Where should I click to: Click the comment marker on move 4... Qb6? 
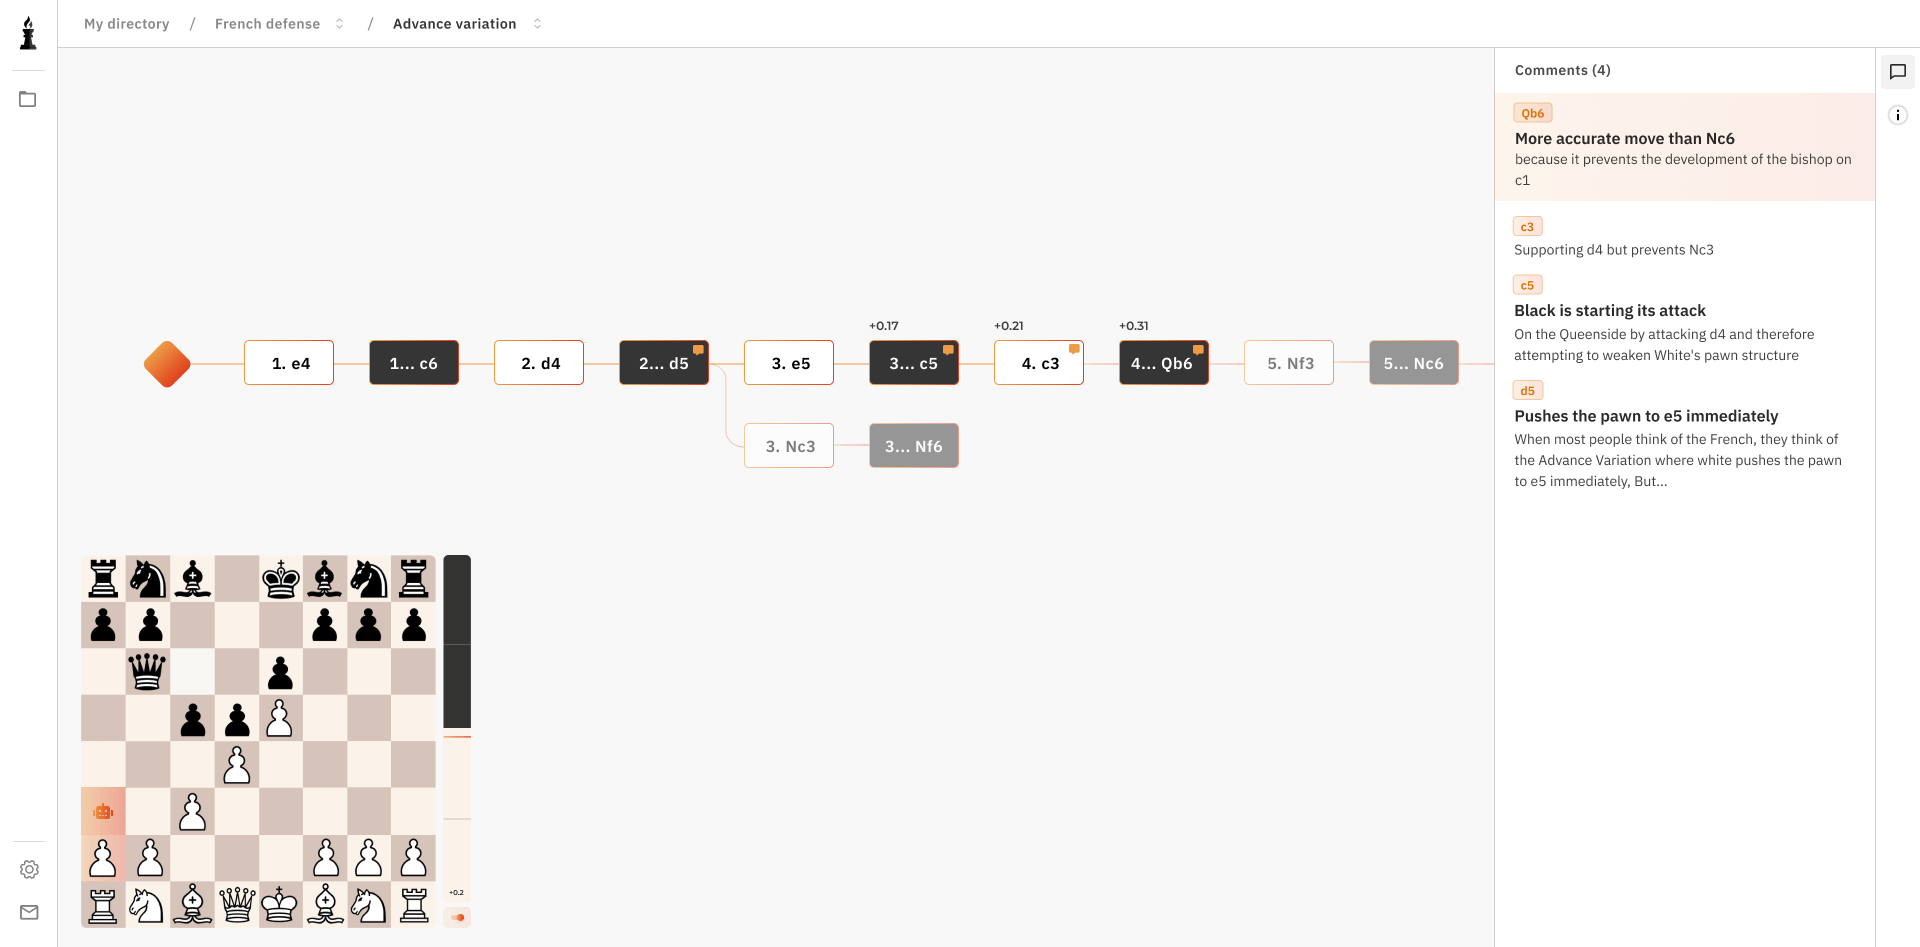pos(1198,349)
